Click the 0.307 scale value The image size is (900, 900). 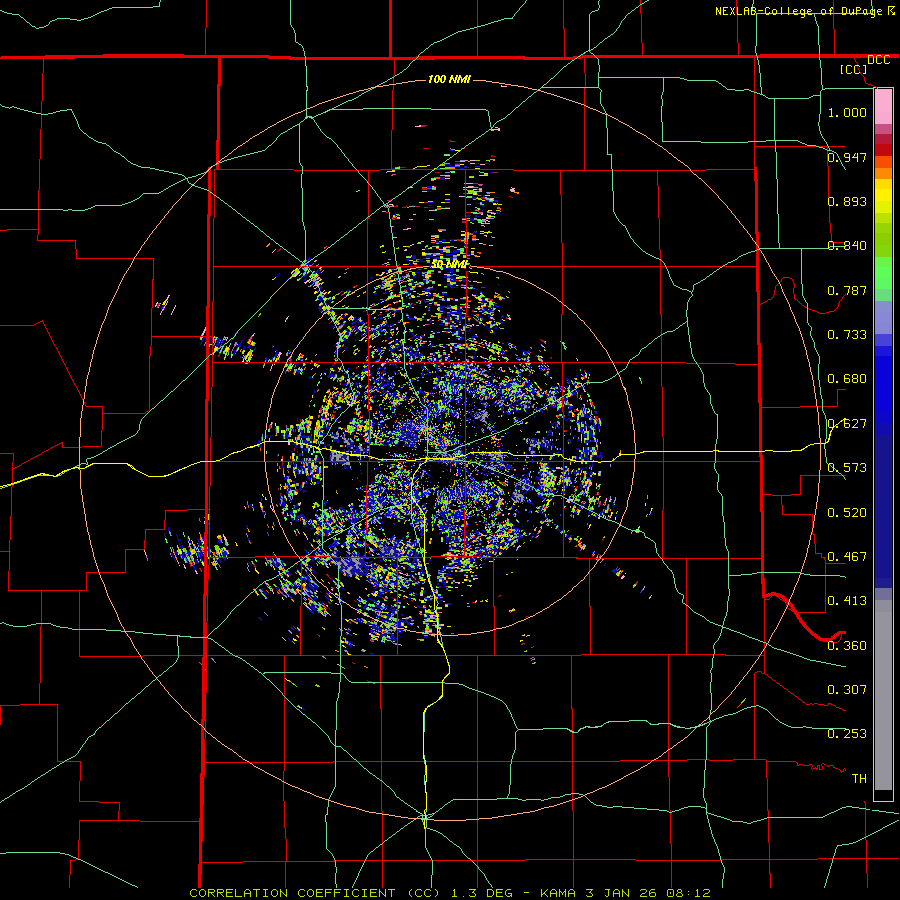pos(847,690)
